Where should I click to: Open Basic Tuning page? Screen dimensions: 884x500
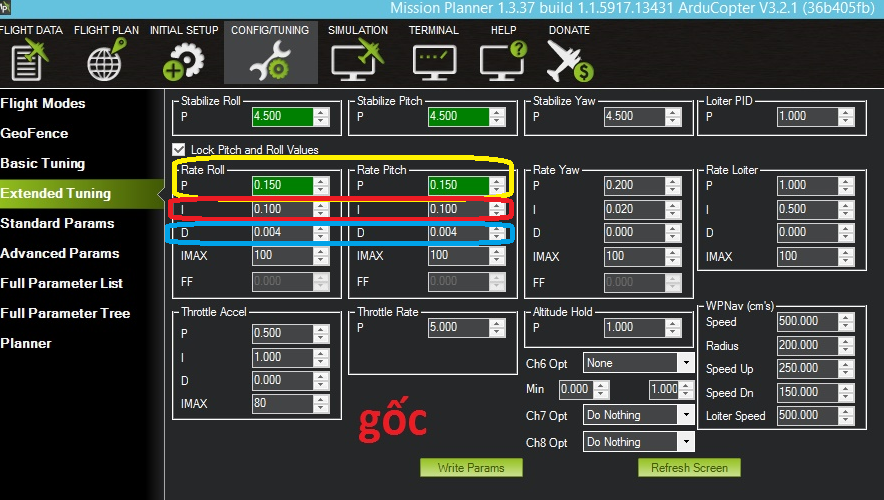pos(43,163)
